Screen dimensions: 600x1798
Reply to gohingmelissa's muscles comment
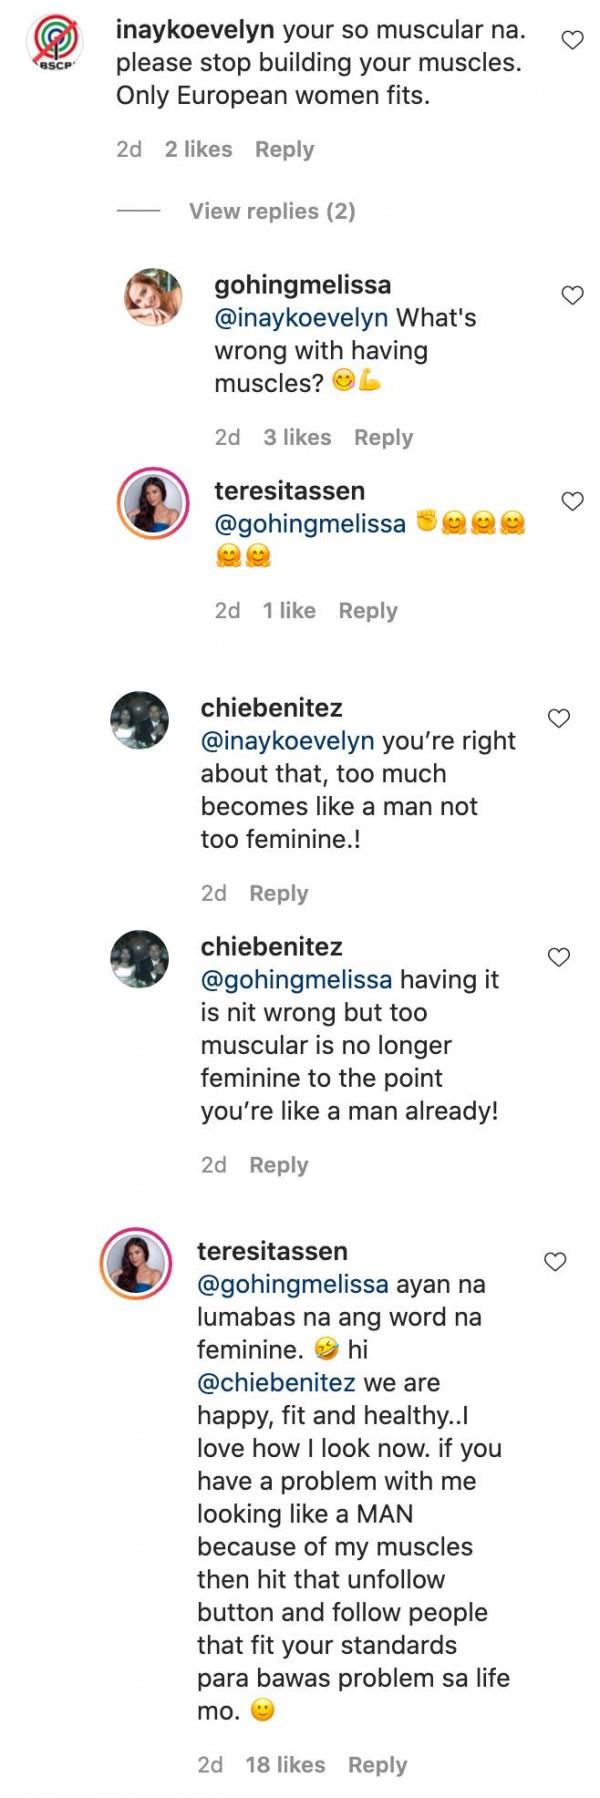pos(383,438)
